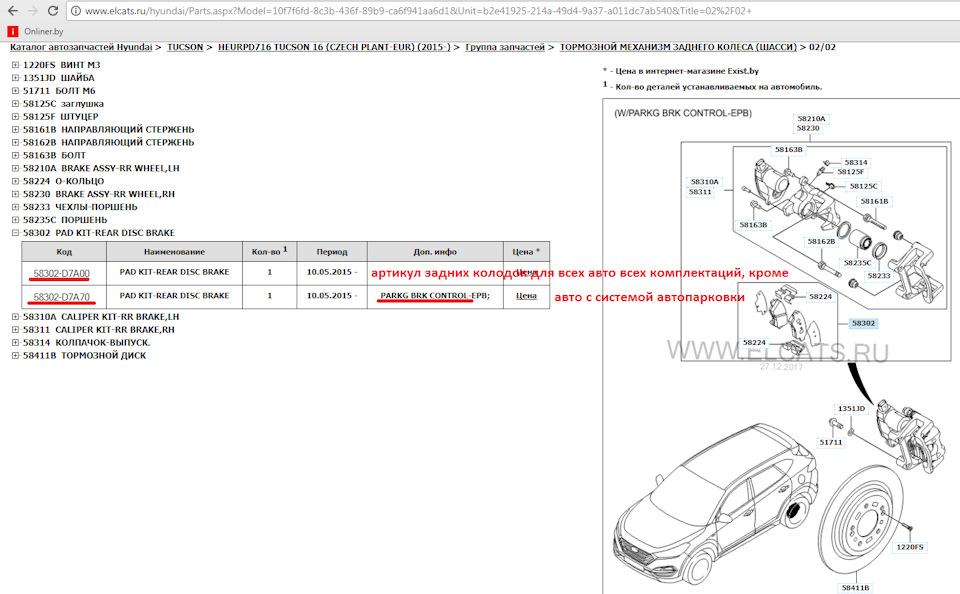Open part code 58302-D7A00 link

pyautogui.click(x=61, y=273)
